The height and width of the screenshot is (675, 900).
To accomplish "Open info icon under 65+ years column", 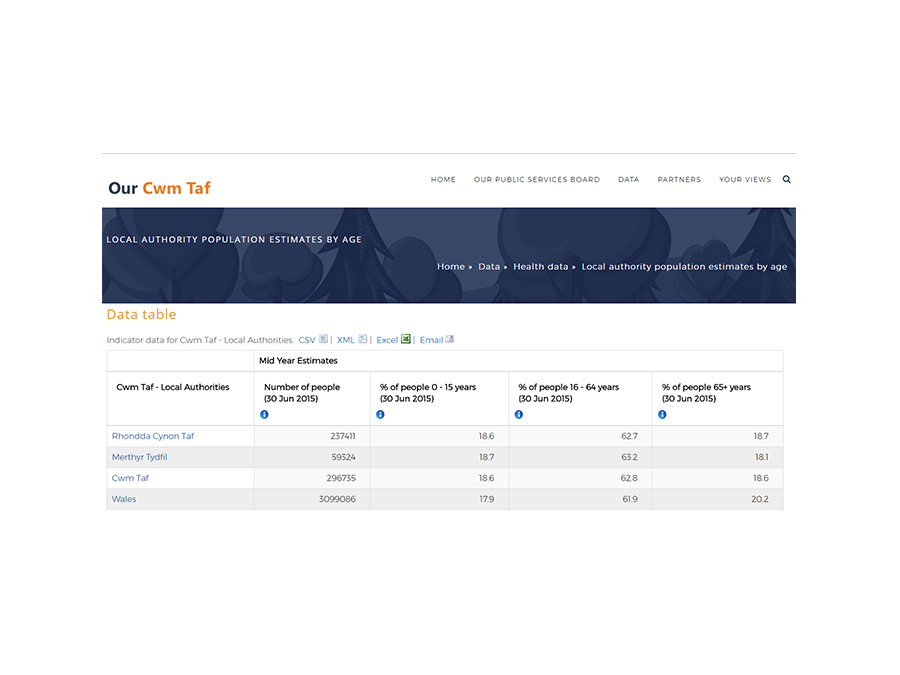I will [662, 414].
